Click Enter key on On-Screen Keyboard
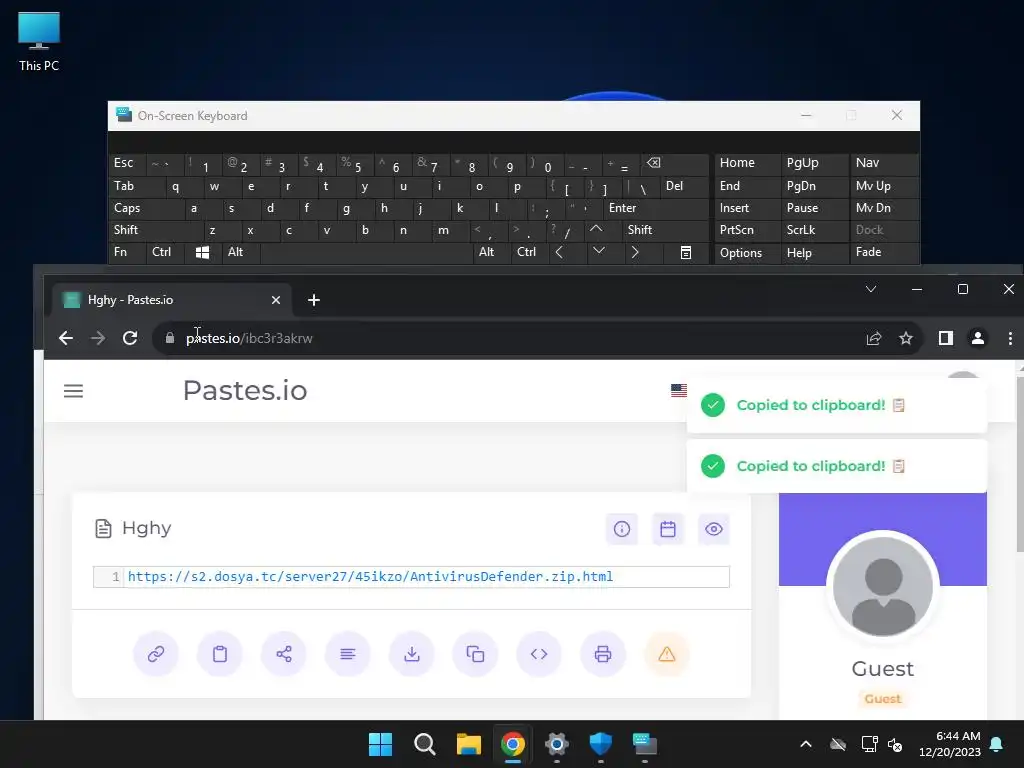The image size is (1024, 768). tap(656, 208)
